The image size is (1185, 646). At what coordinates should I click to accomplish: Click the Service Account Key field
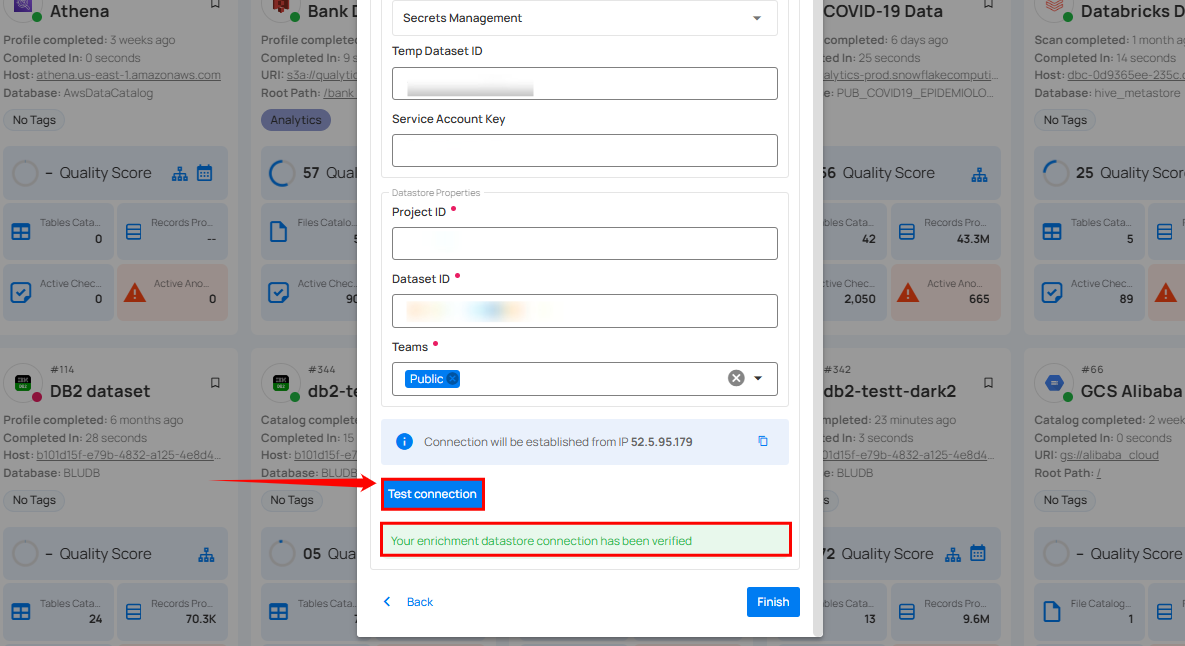click(584, 150)
